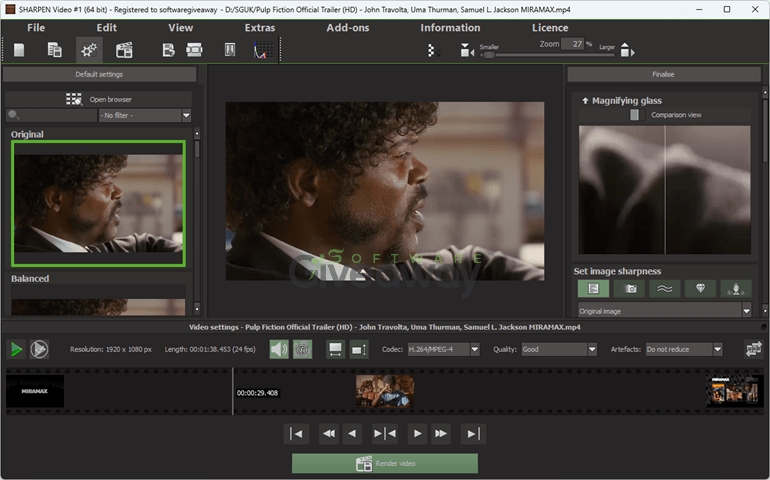
Task: Click the trim marker button between playback arrows
Action: (x=385, y=433)
